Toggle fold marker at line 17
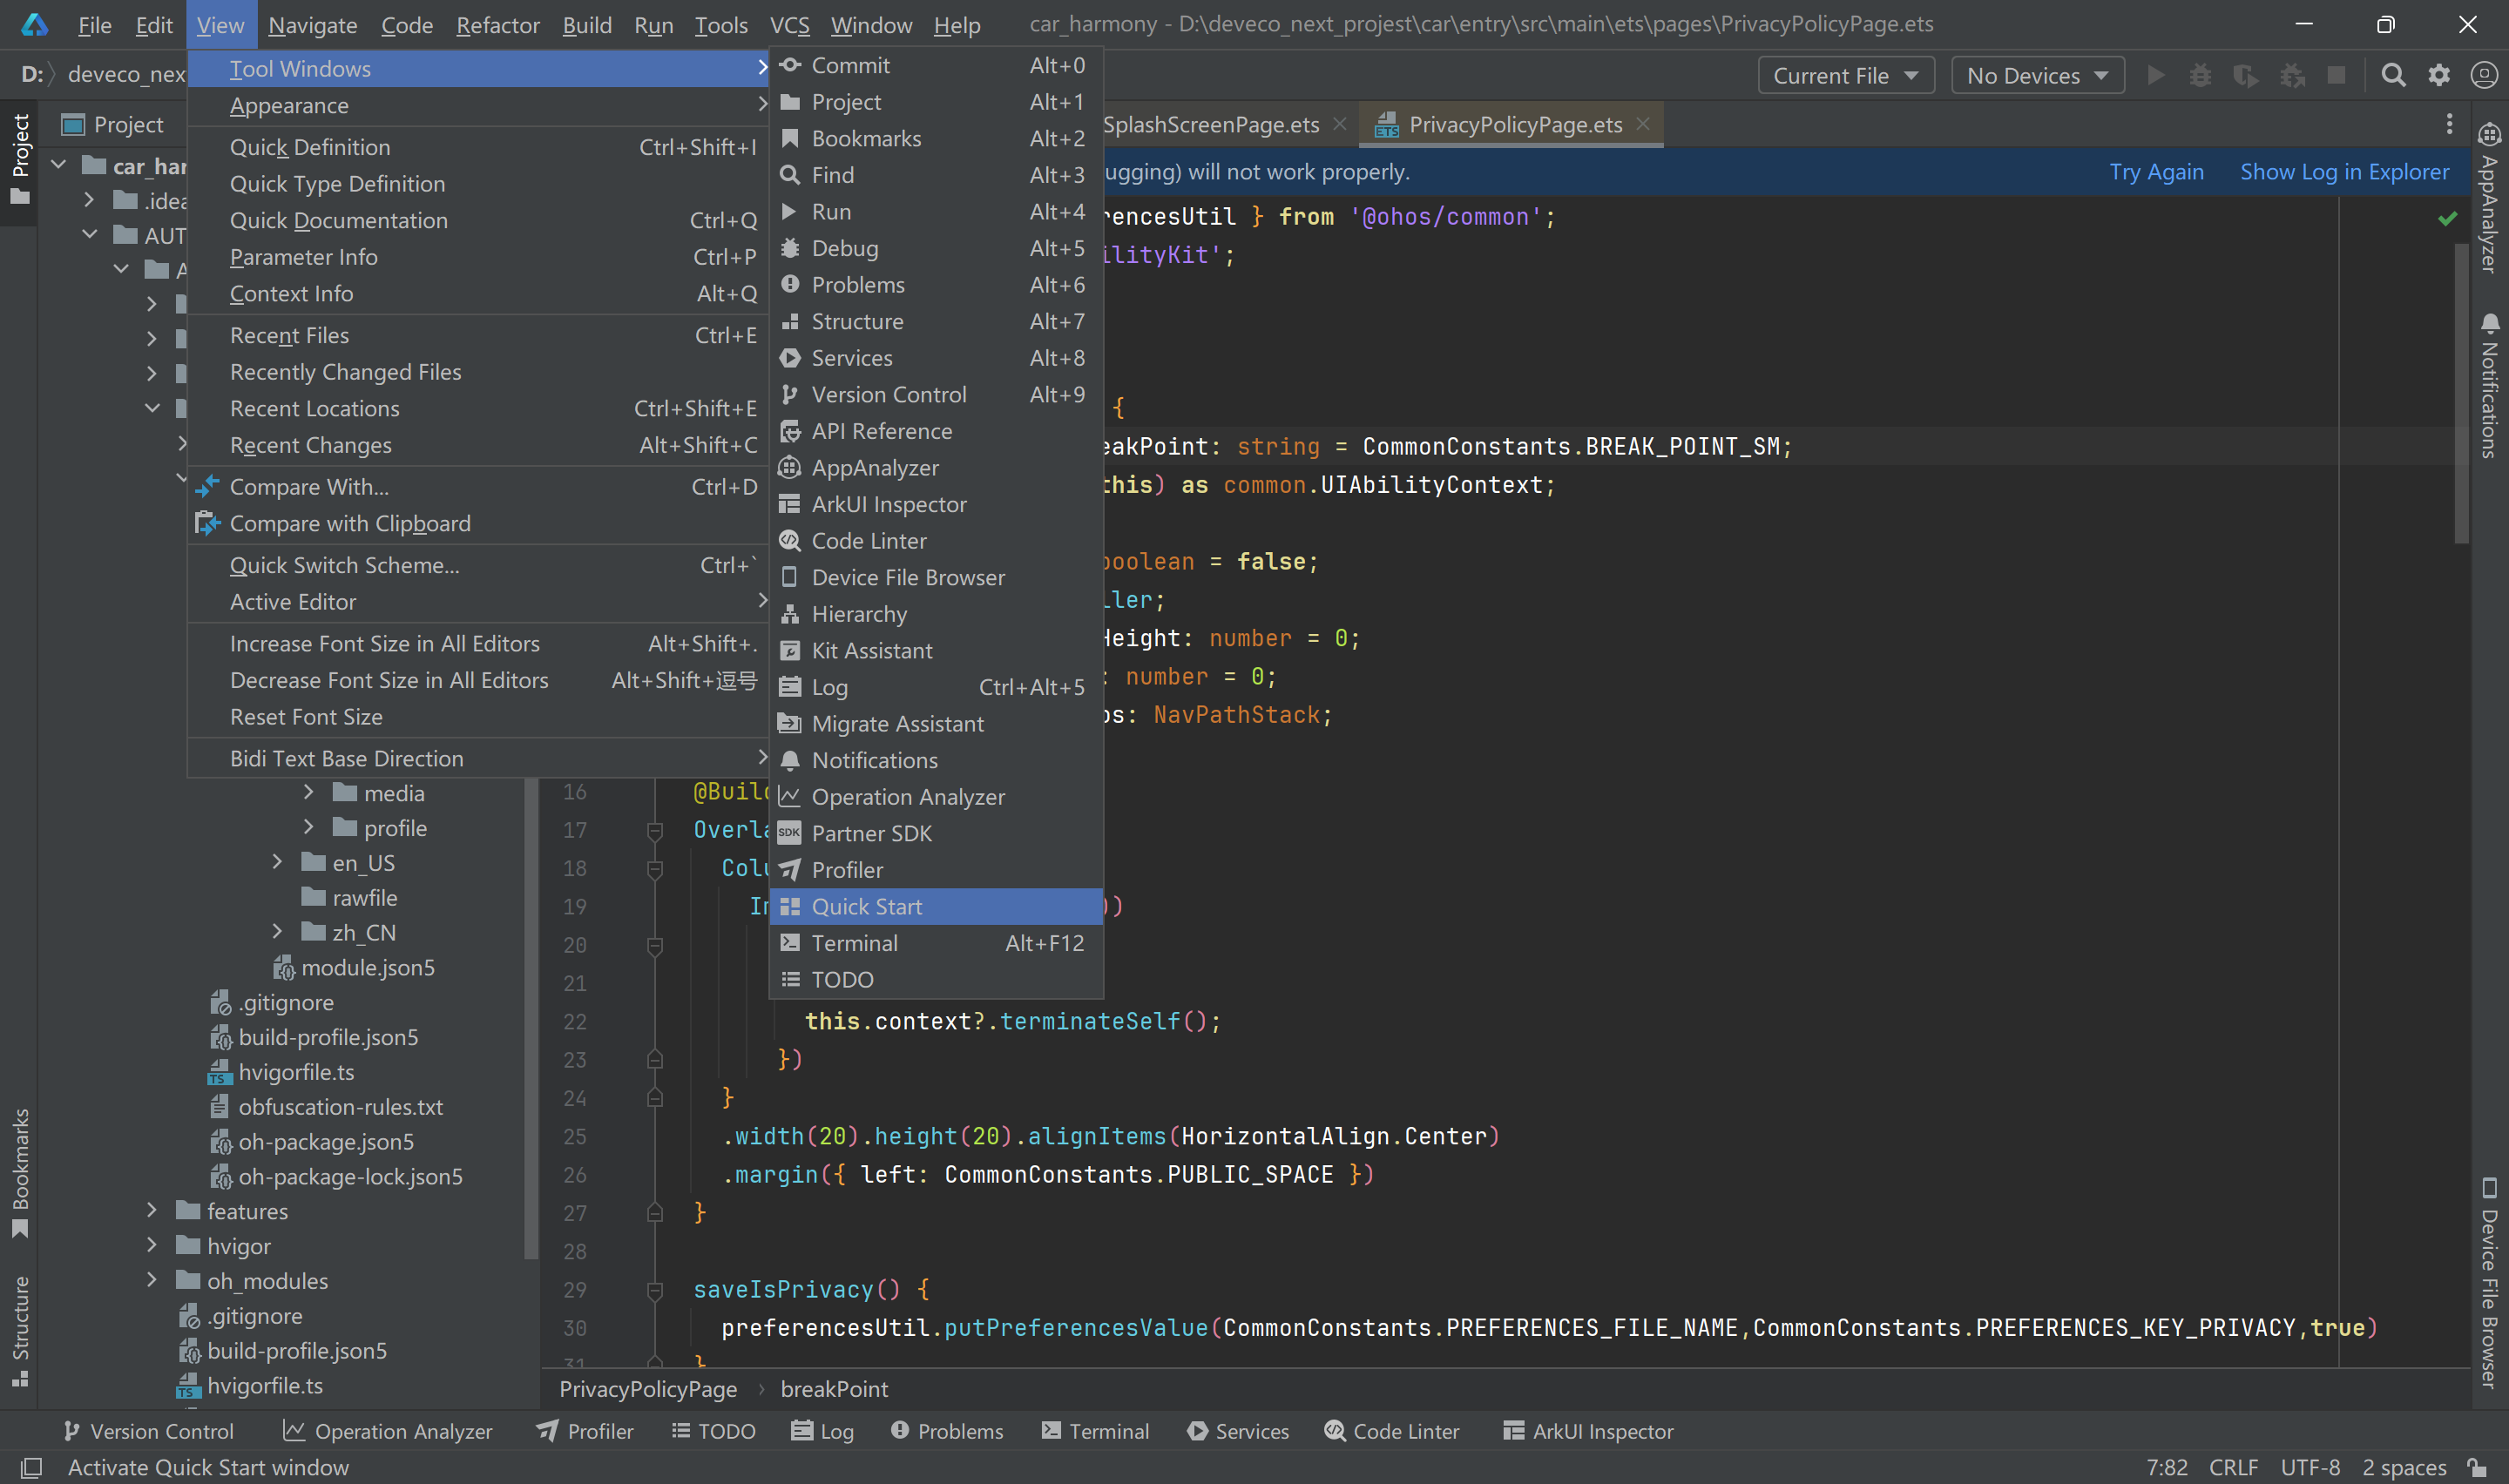This screenshot has height=1484, width=2509. click(655, 830)
